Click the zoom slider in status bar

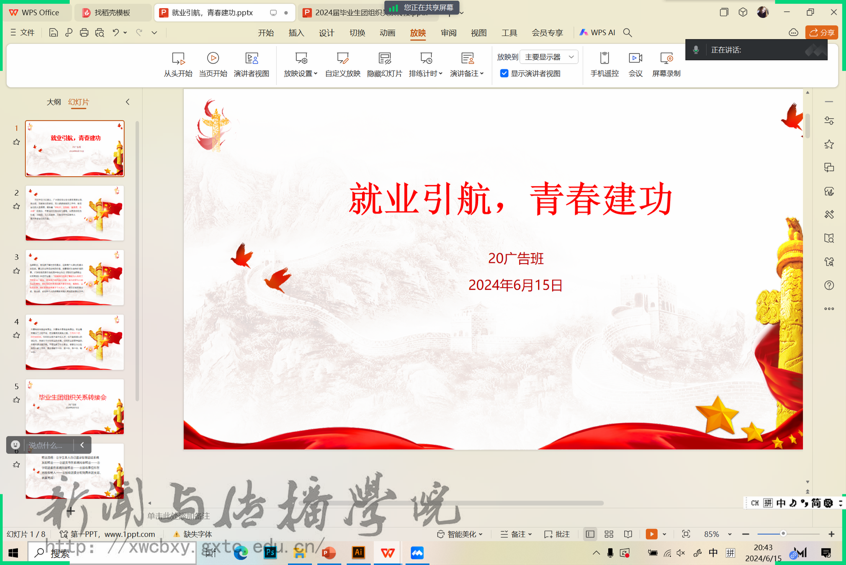783,535
